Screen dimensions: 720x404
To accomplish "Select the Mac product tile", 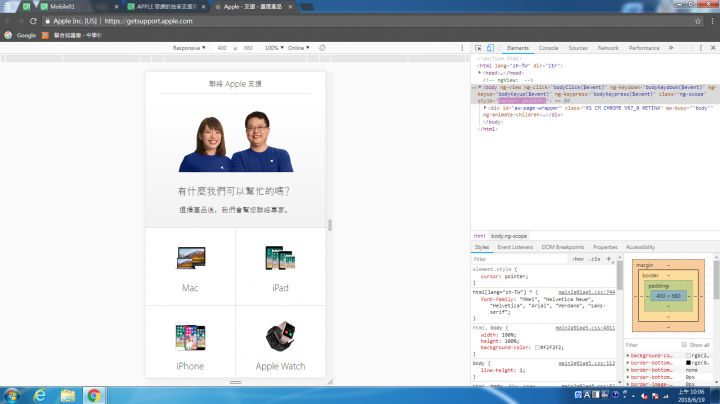I will 190,267.
